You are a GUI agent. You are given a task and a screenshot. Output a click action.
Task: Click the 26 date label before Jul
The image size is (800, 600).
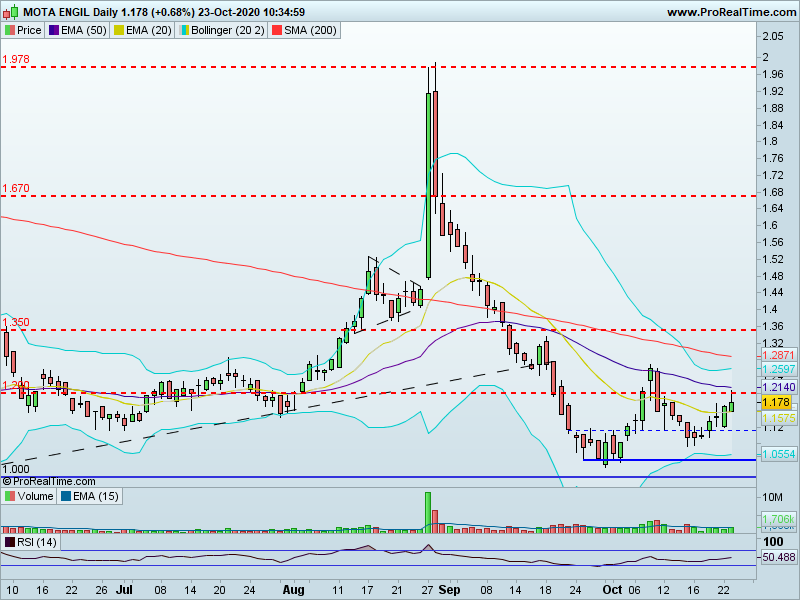pyautogui.click(x=102, y=590)
